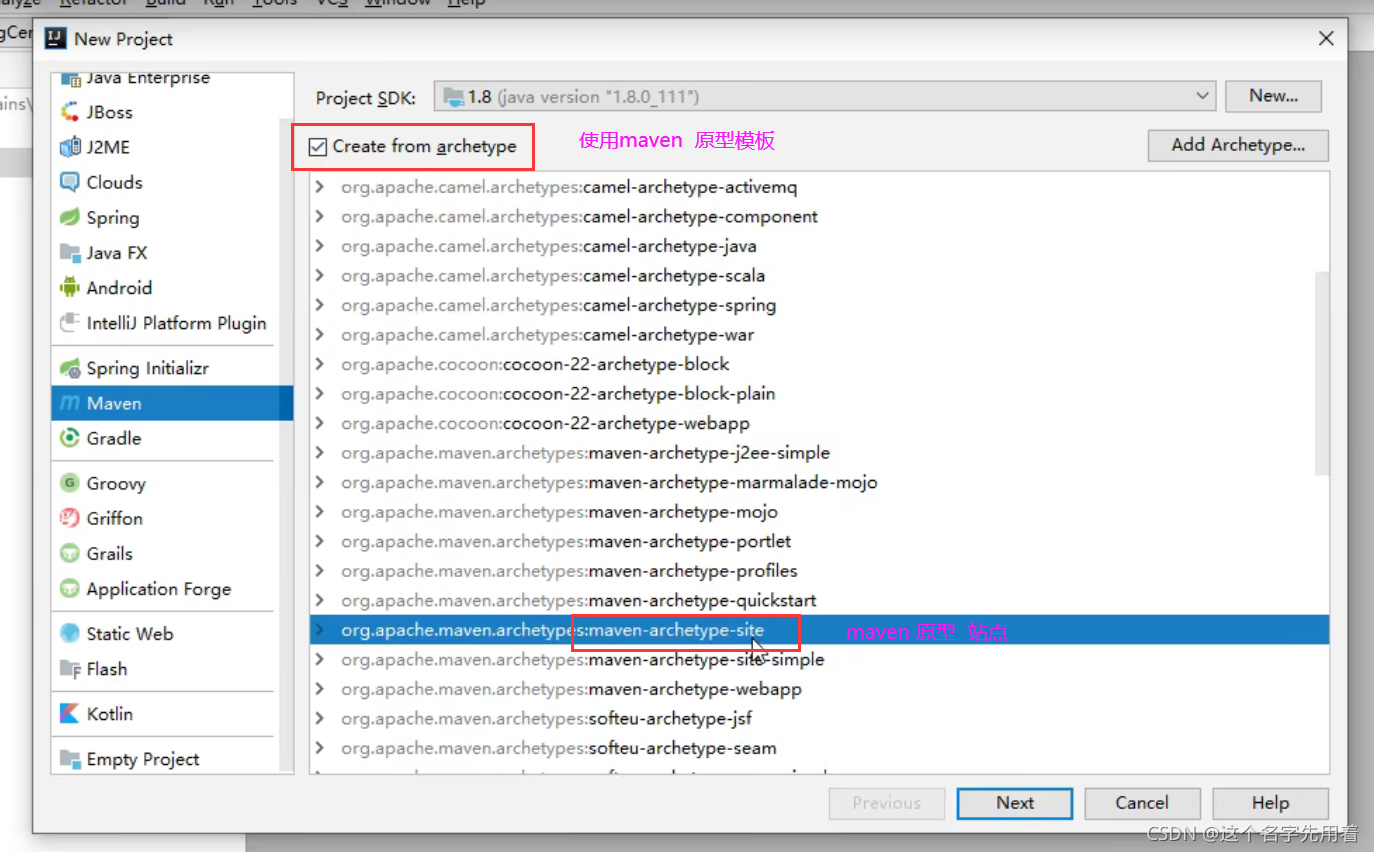
Task: Select maven-archetype-profiles row
Action: pos(819,571)
